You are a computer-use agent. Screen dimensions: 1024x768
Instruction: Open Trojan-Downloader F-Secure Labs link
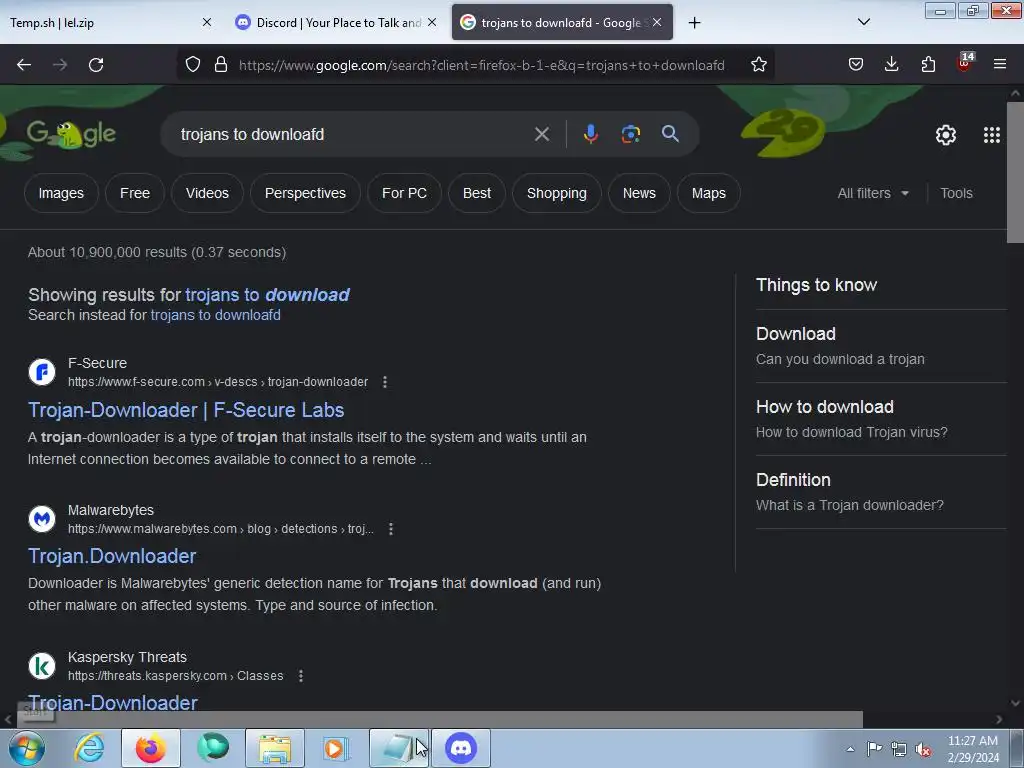pyautogui.click(x=186, y=410)
